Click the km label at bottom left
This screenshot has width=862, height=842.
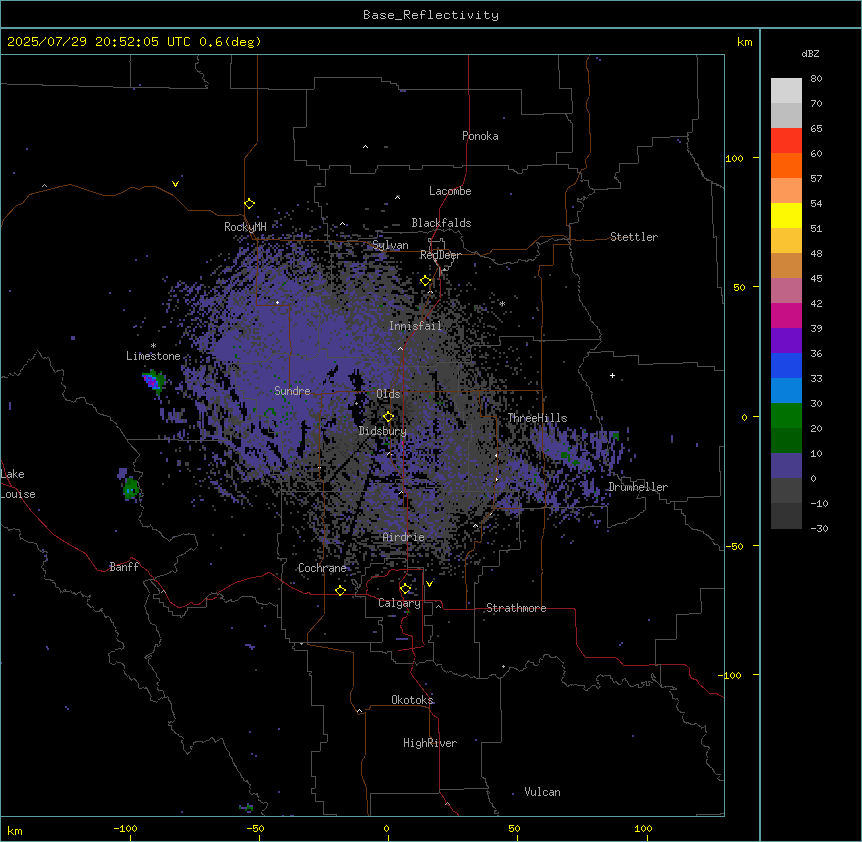[x=15, y=830]
